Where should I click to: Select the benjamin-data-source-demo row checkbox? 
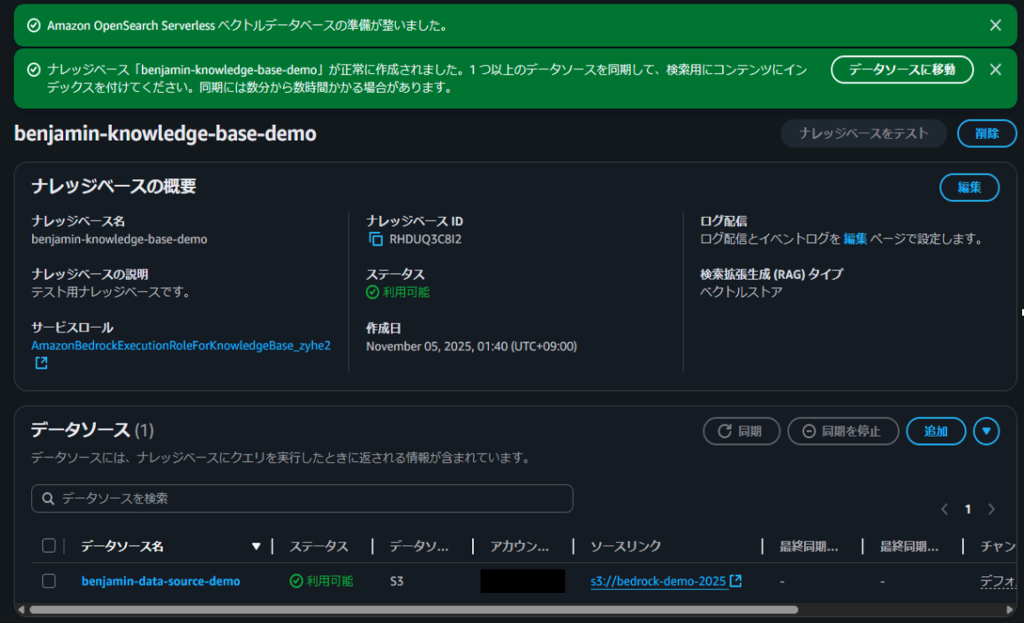(49, 581)
